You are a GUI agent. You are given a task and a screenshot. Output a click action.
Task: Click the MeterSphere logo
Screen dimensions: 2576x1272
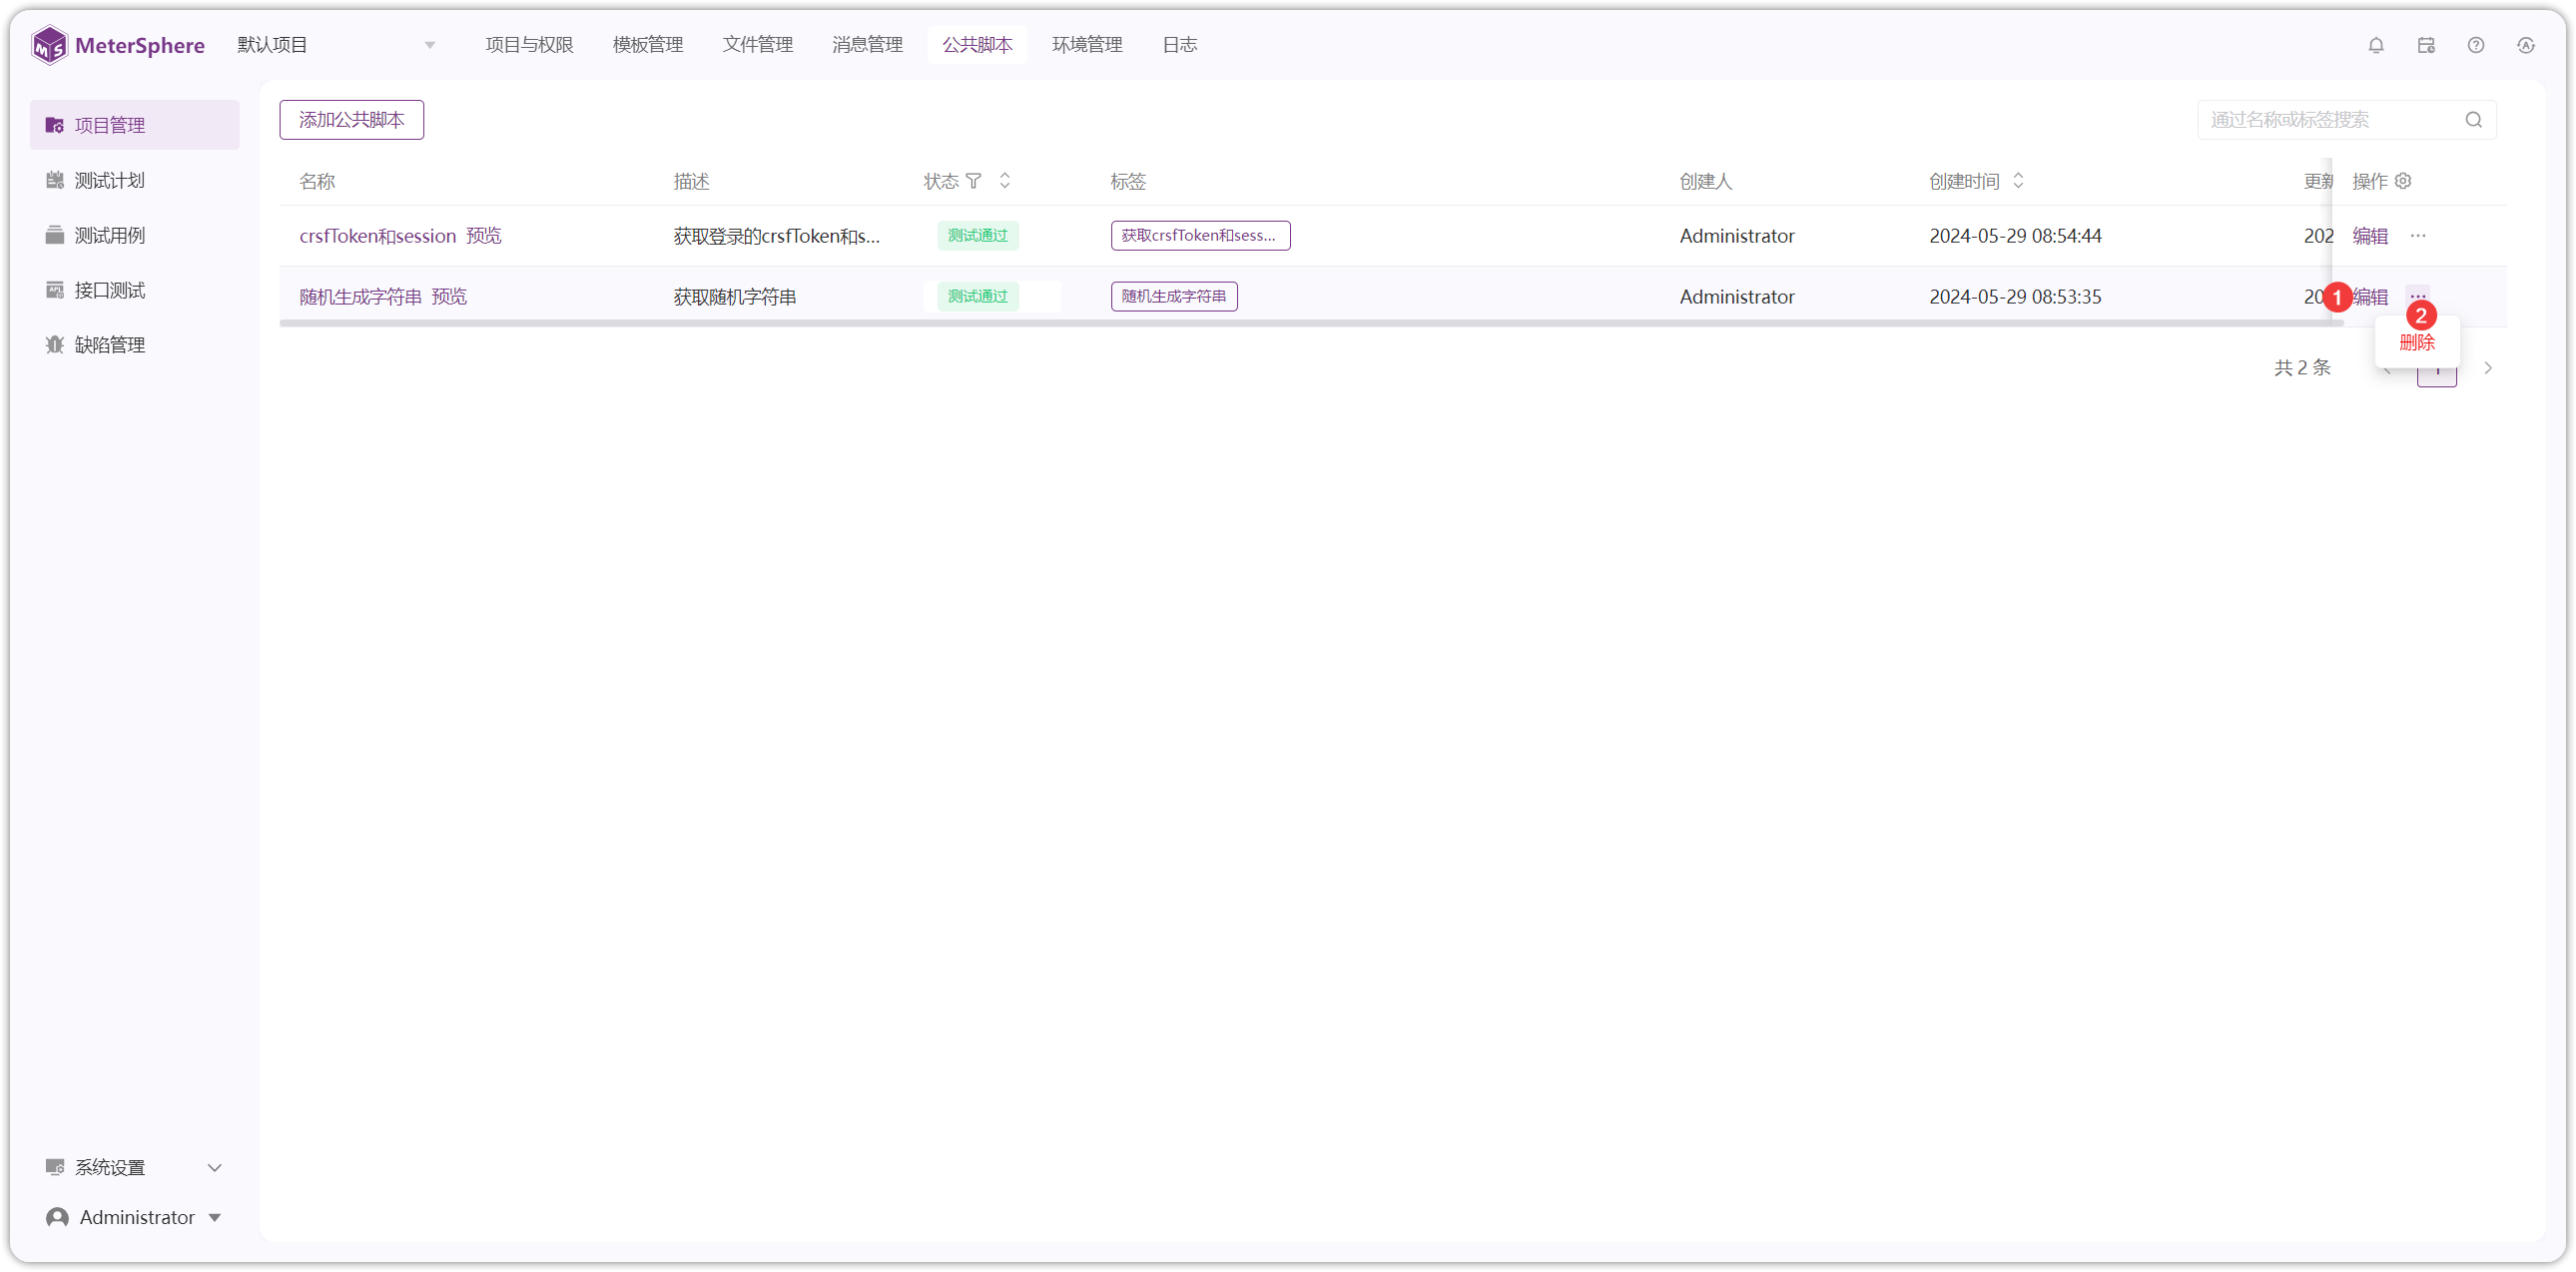coord(118,45)
